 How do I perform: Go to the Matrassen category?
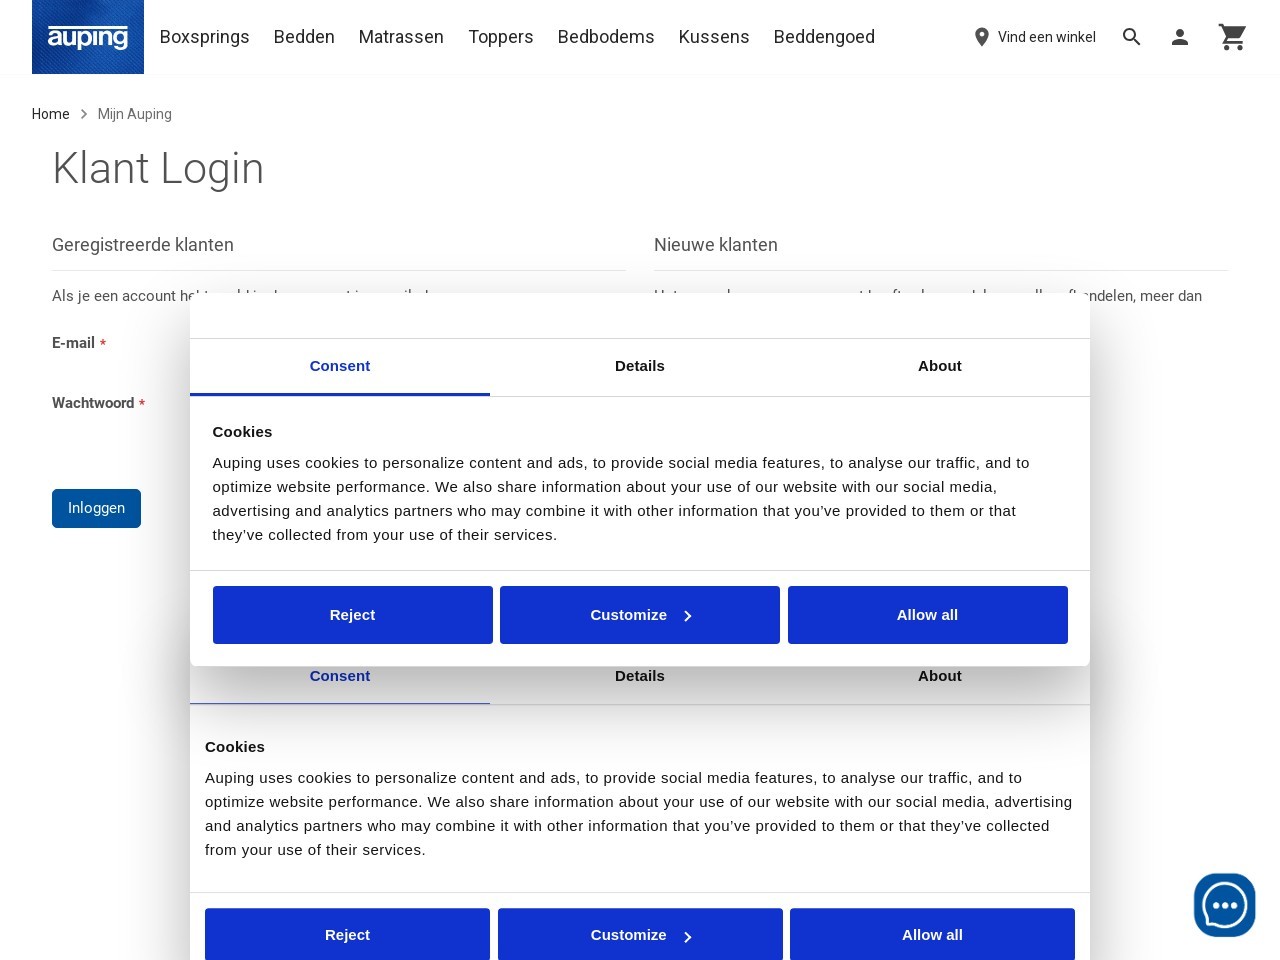[x=401, y=37]
